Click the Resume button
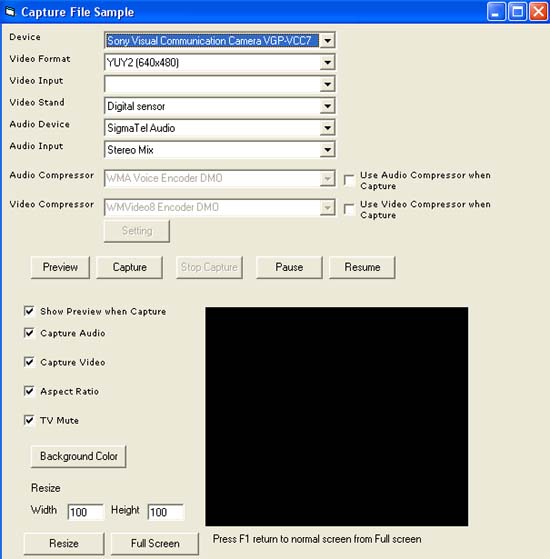550x559 pixels. [x=362, y=267]
